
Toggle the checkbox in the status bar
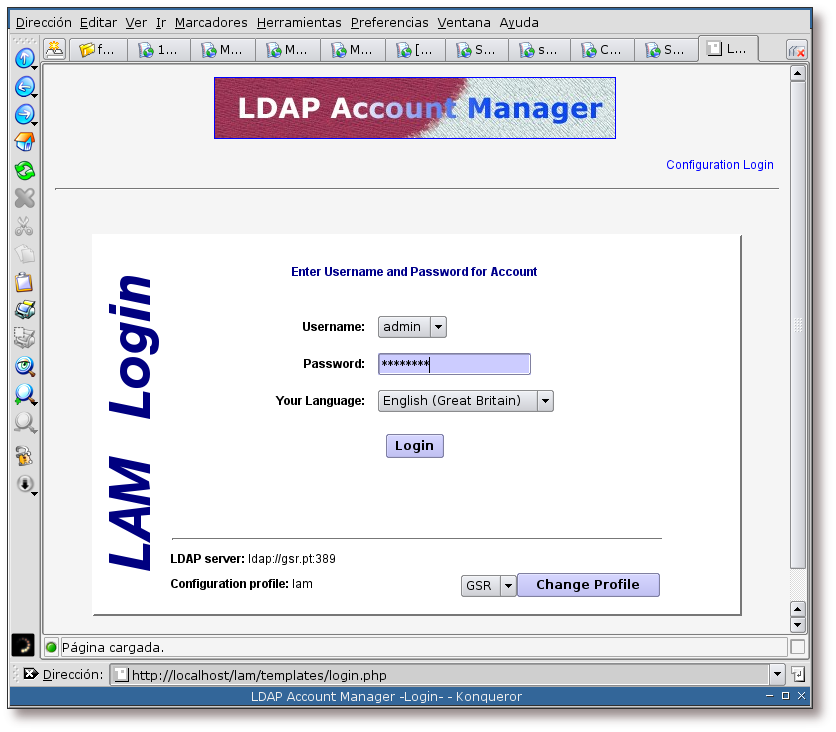797,647
